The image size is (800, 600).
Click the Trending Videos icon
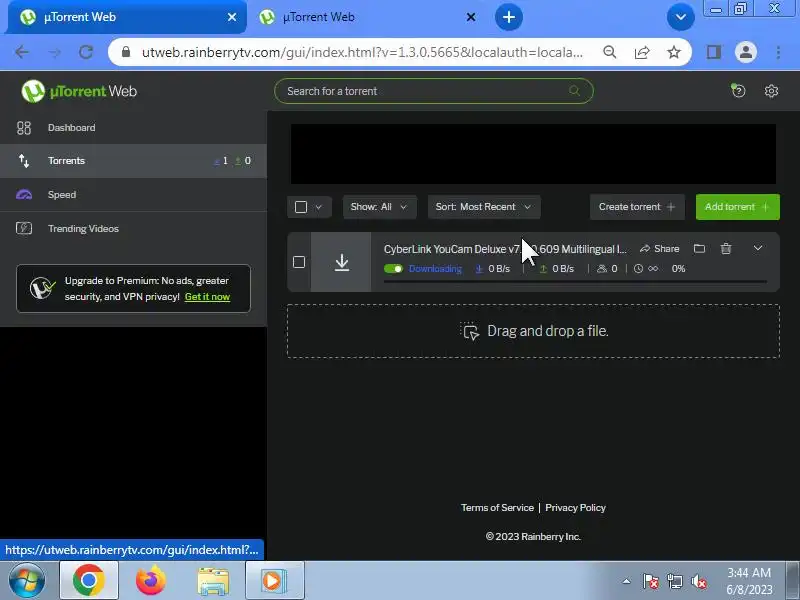[23, 228]
